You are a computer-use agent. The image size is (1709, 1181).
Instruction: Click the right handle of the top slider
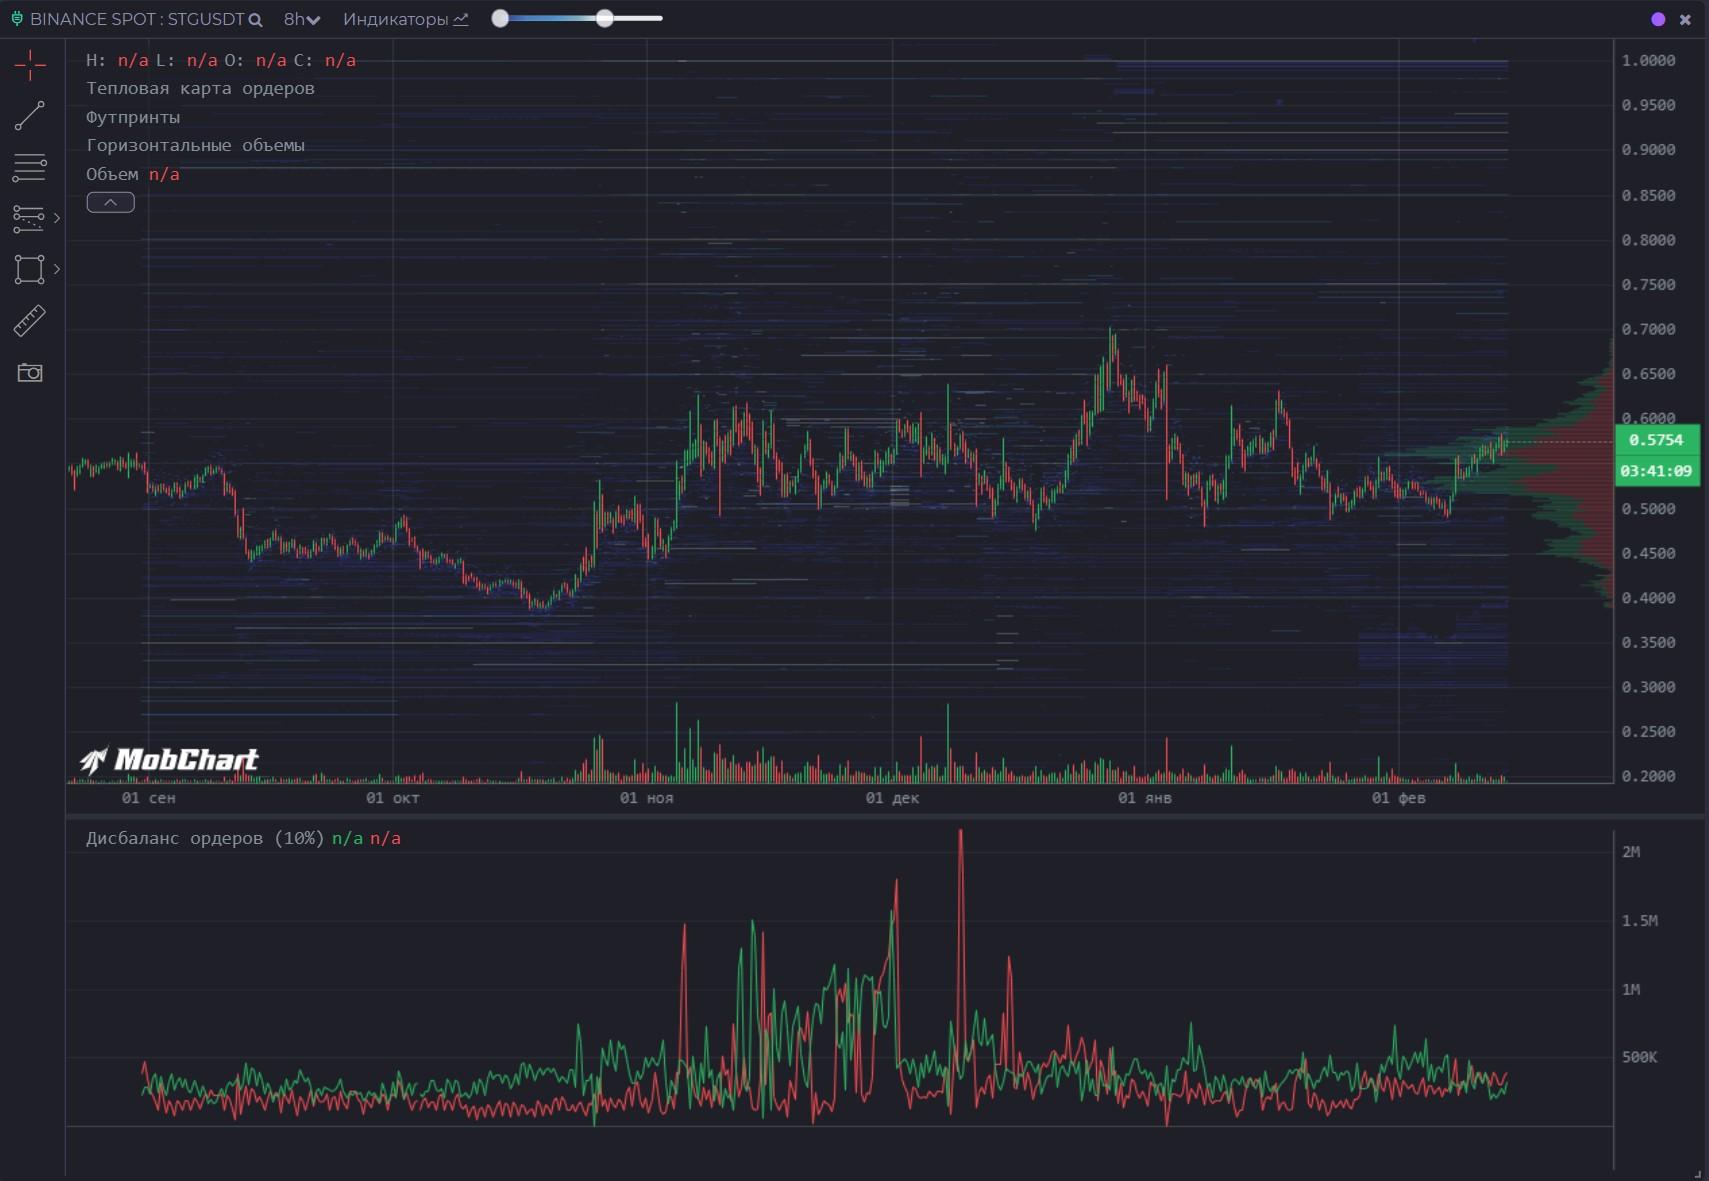pos(605,19)
